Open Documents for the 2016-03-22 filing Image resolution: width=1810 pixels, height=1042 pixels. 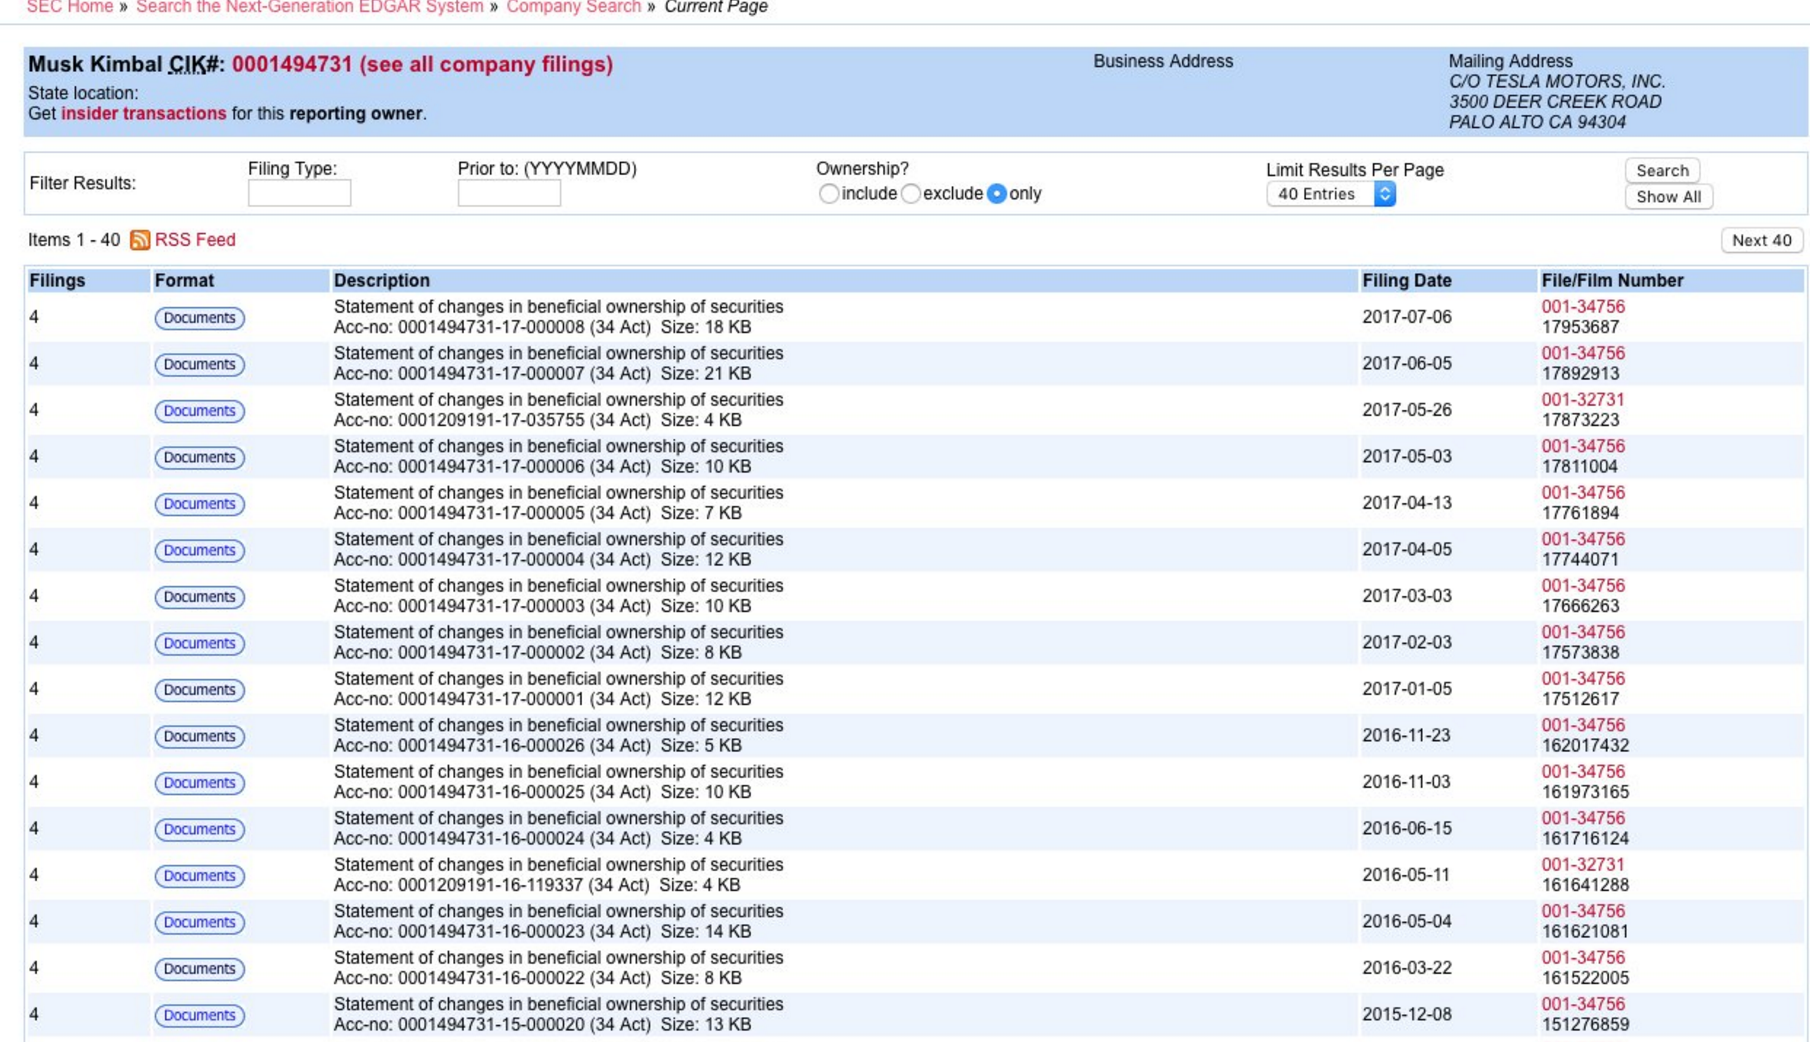coord(199,969)
